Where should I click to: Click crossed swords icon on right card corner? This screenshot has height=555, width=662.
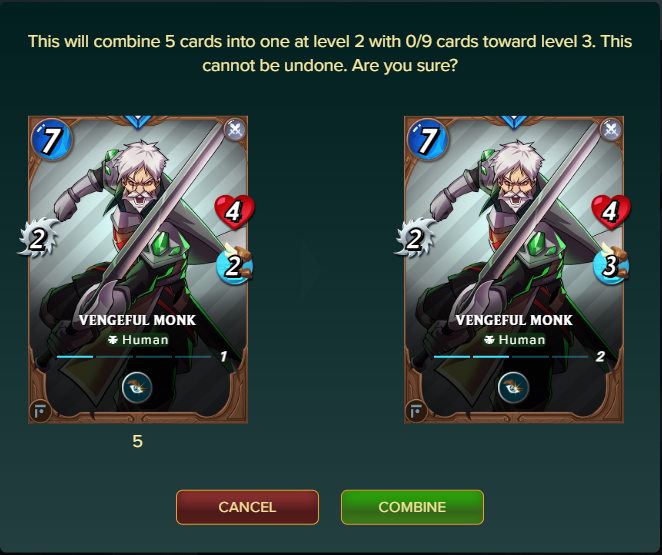click(x=611, y=130)
